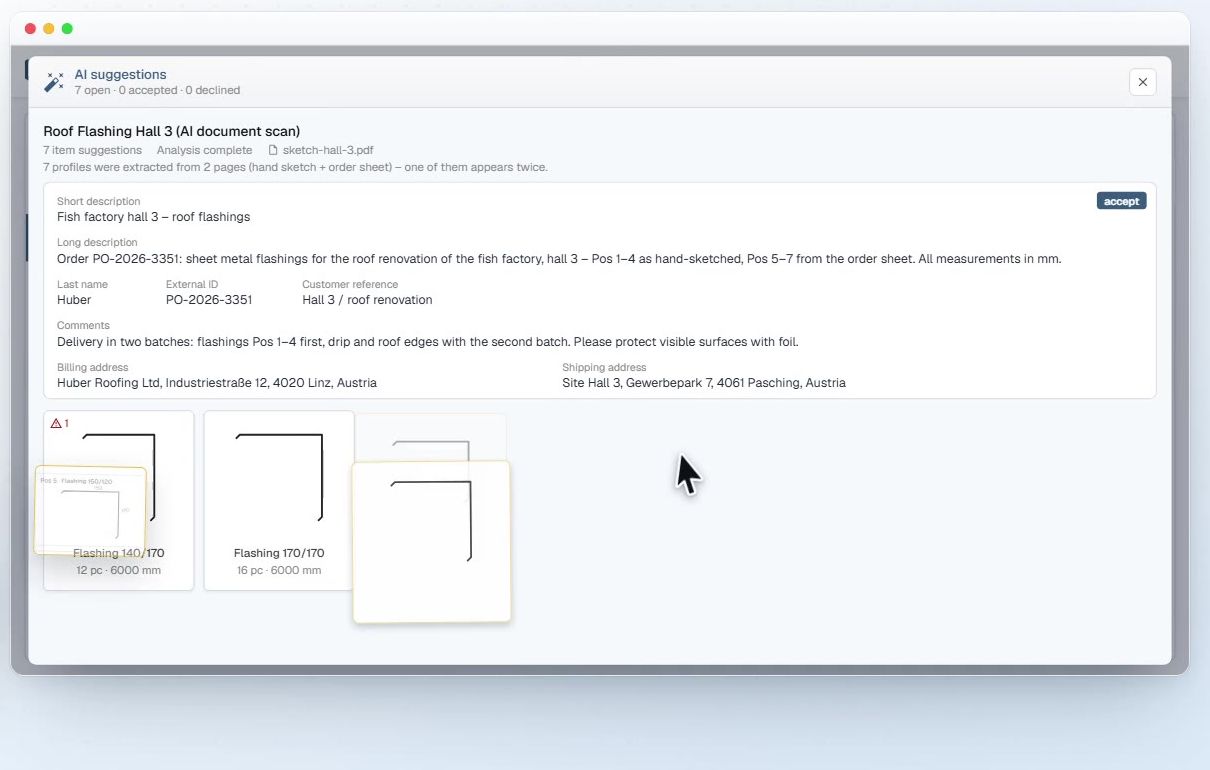Viewport: 1210px width, 770px height.
Task: Accept the suggested order details
Action: [x=1121, y=201]
